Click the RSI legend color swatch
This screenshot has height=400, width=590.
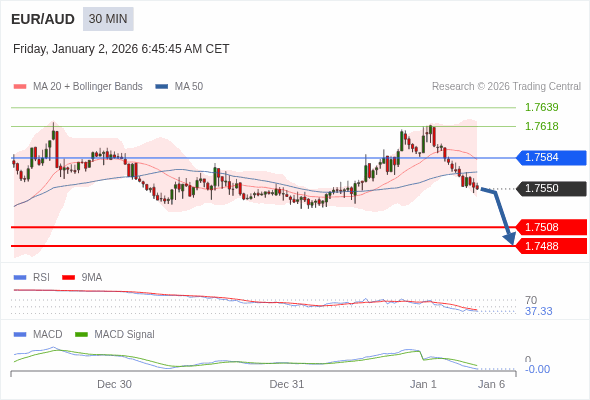pos(20,278)
